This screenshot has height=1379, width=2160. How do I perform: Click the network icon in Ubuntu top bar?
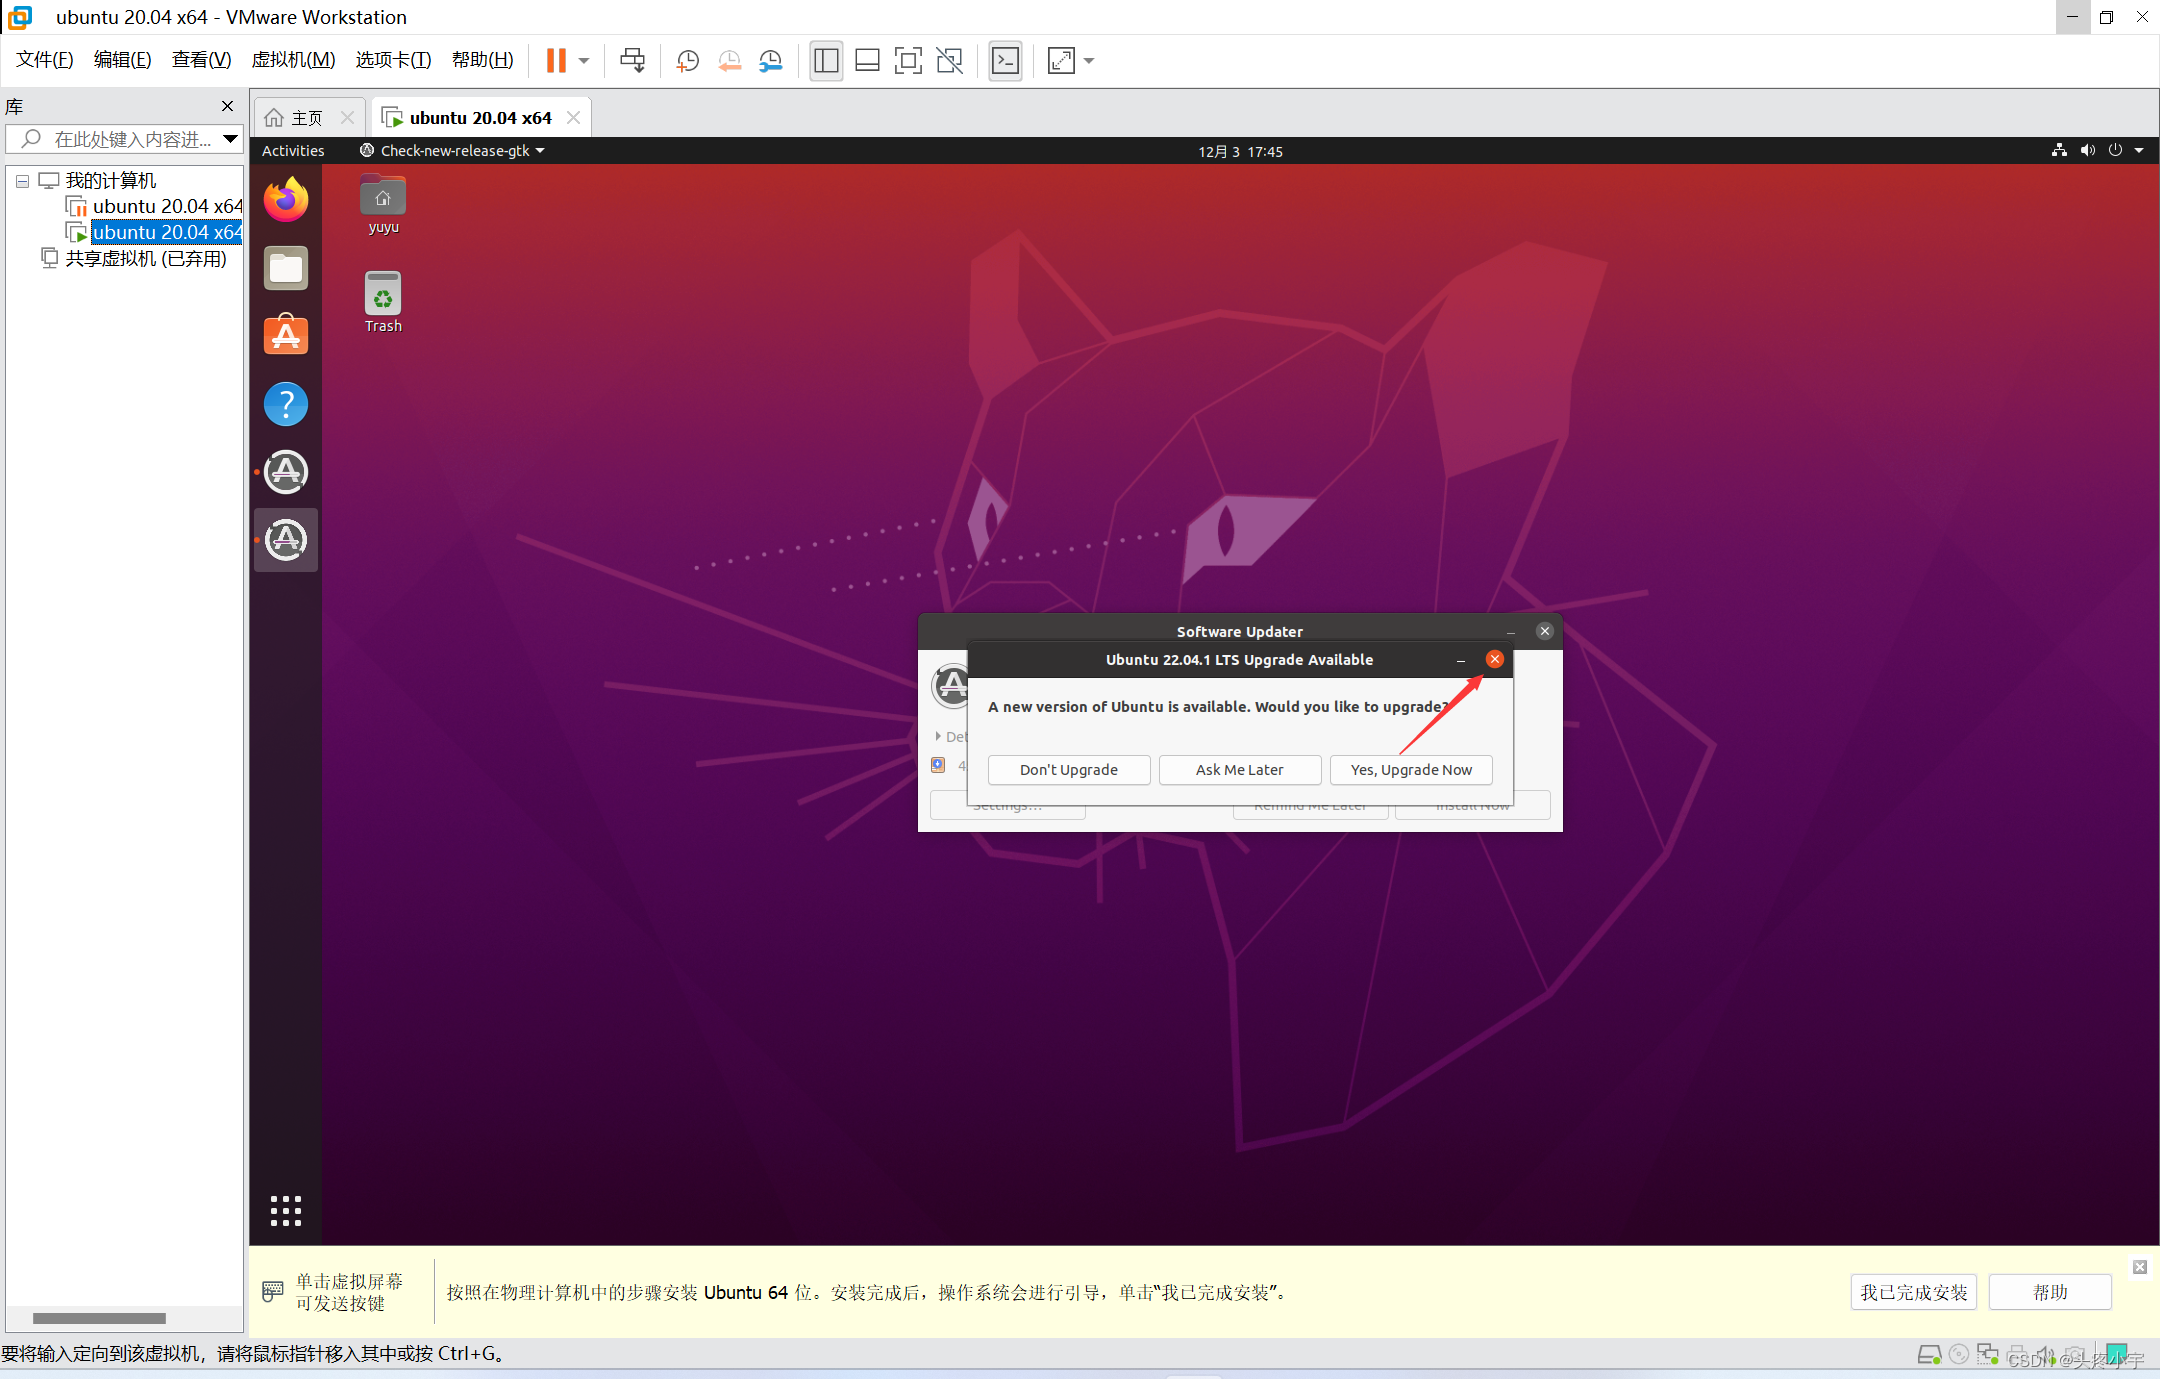pyautogui.click(x=2059, y=150)
